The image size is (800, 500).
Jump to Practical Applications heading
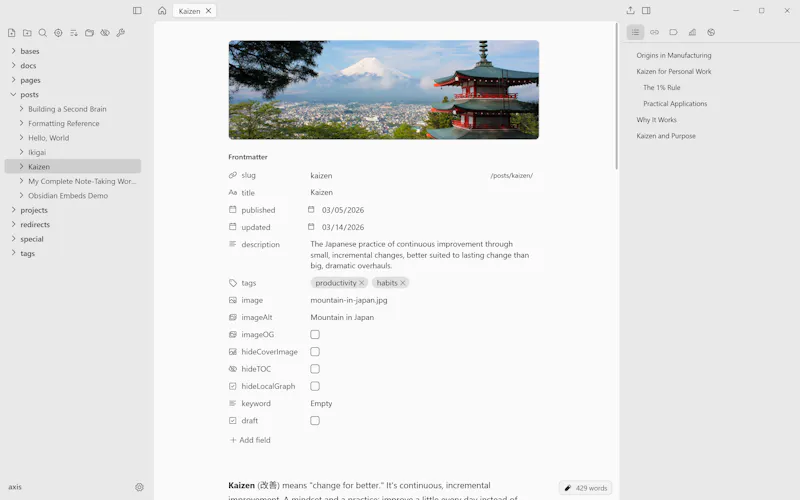(x=675, y=104)
